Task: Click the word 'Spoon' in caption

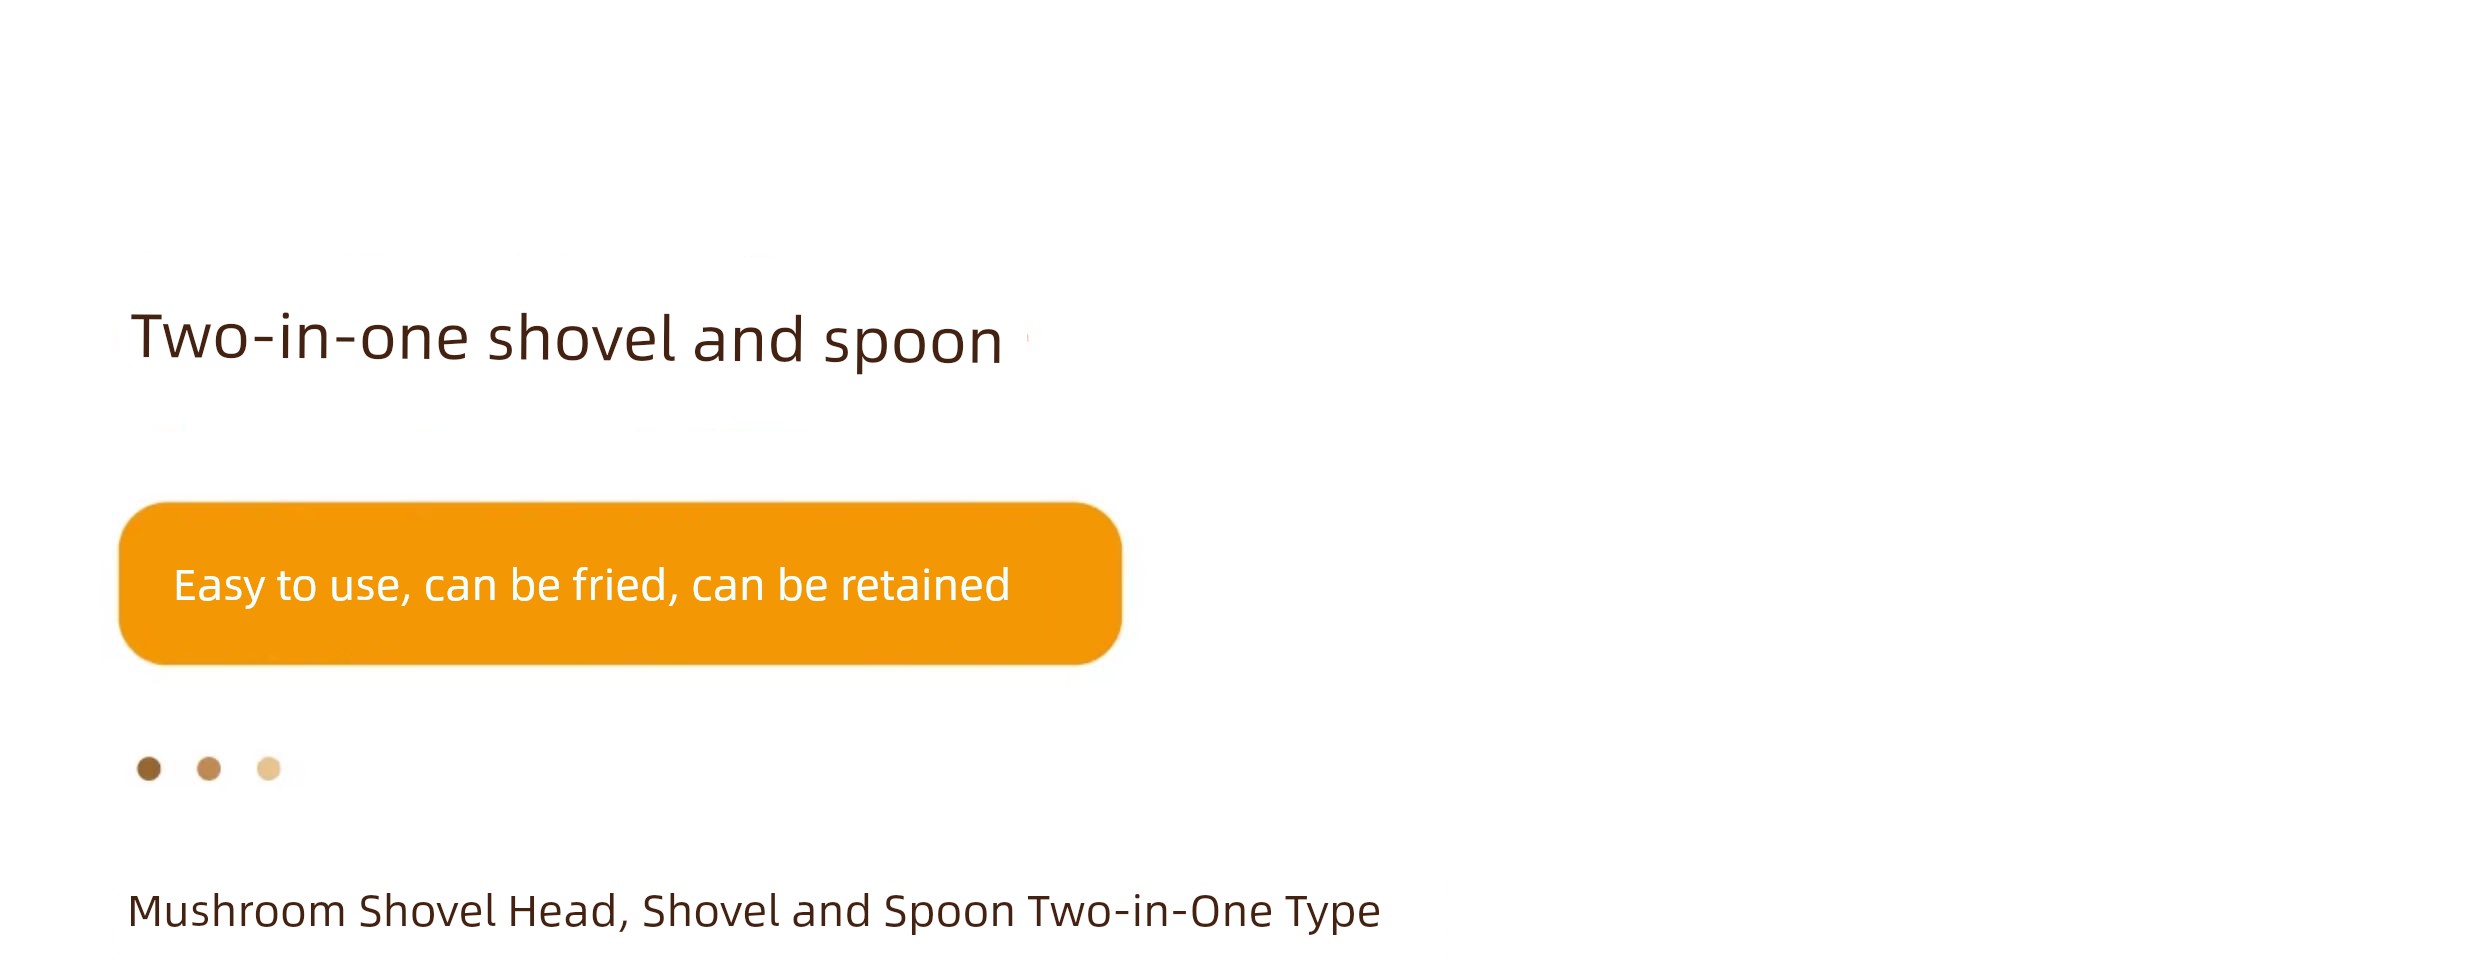Action: point(949,913)
